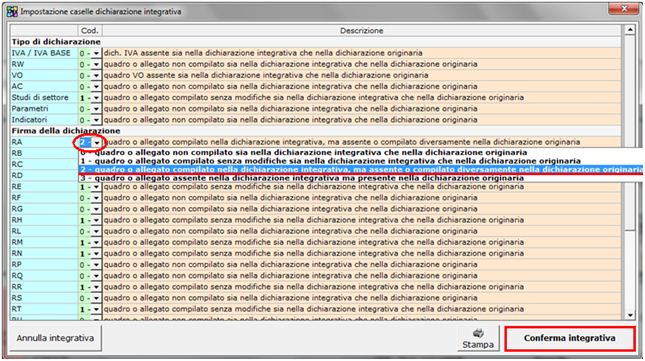This screenshot has height=361, width=645.
Task: Choose option 0 - quadro non compilato in list
Action: click(361, 153)
